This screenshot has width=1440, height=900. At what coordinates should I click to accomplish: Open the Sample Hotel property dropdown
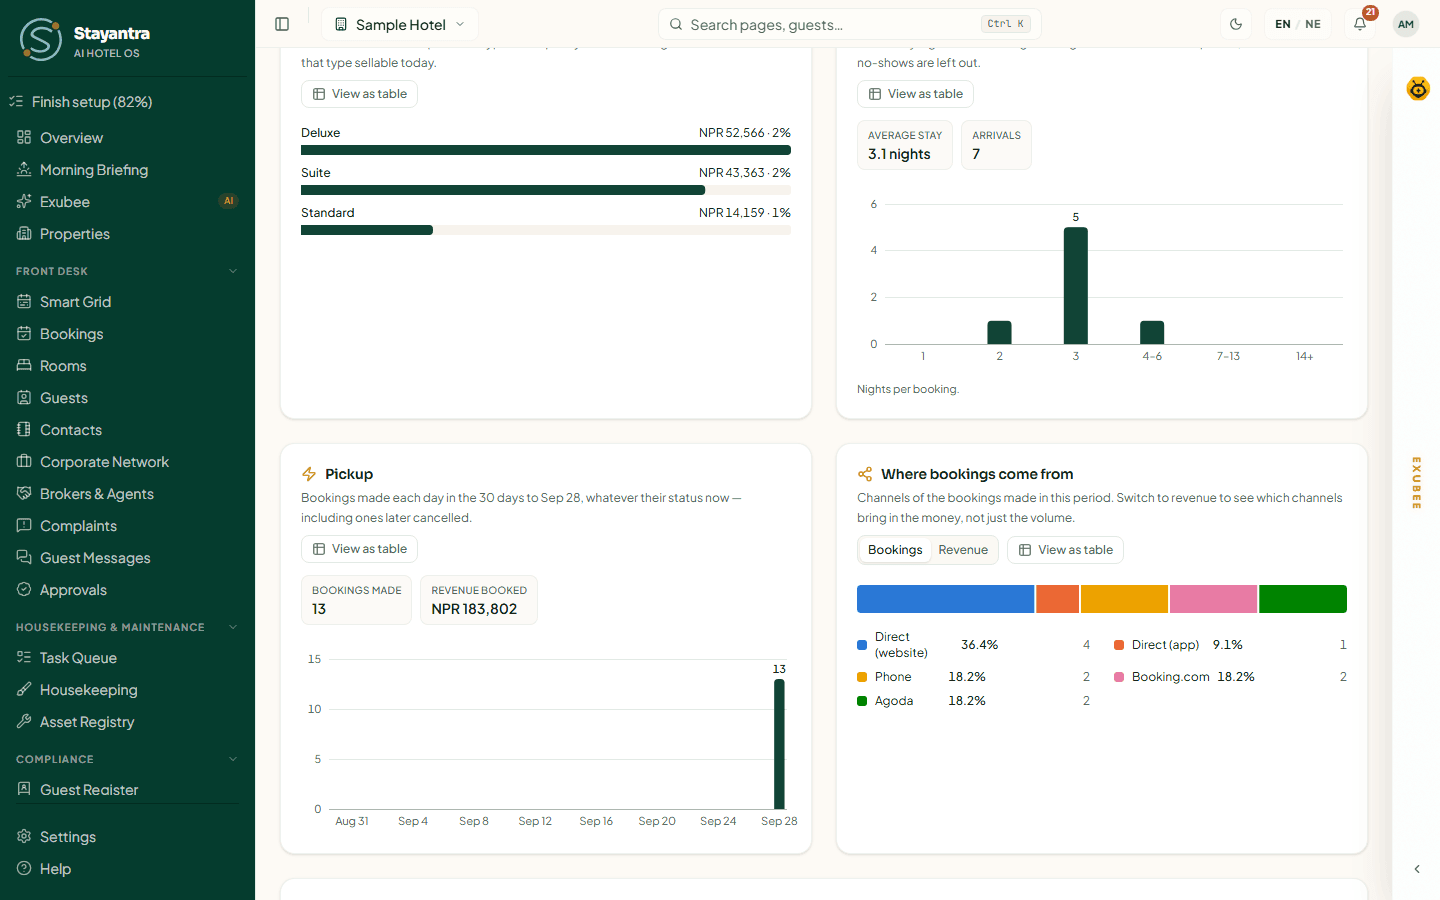pyautogui.click(x=400, y=24)
